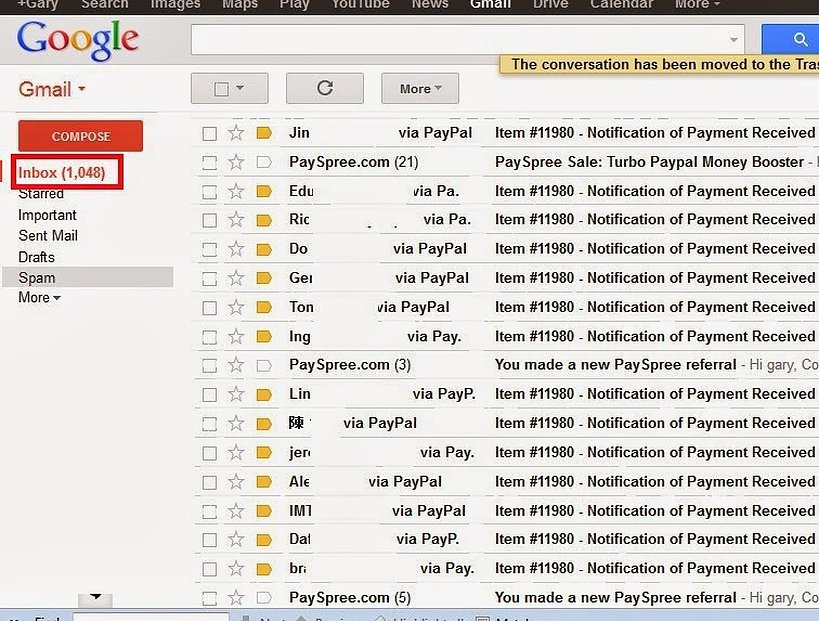This screenshot has width=819, height=621.
Task: Star the Ale via PayPal email
Action: tap(236, 482)
